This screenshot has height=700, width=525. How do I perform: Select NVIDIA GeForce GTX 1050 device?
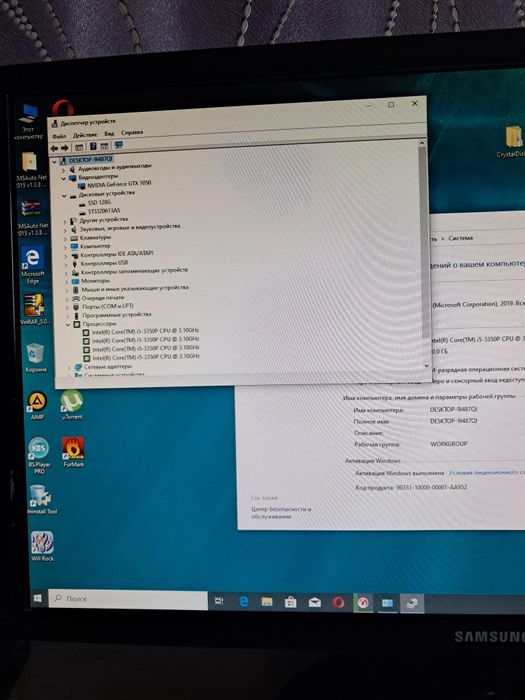115,184
